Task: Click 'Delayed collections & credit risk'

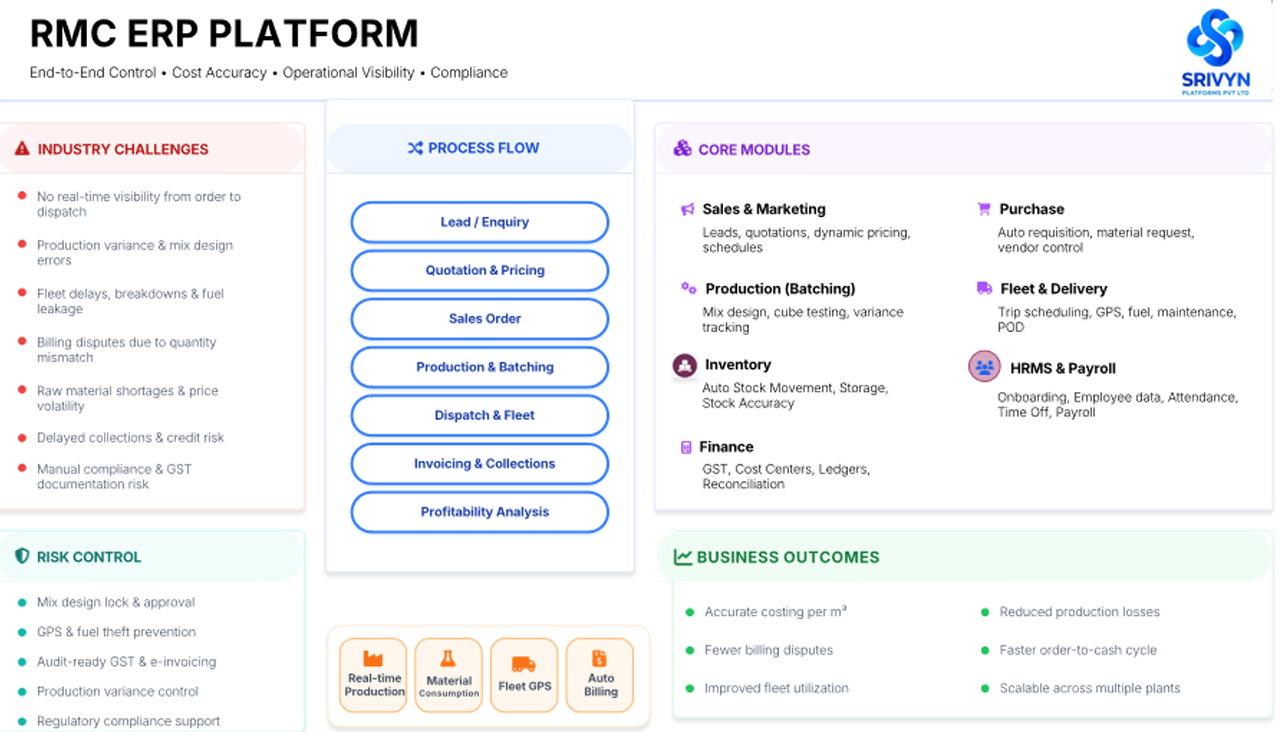Action: pyautogui.click(x=131, y=438)
